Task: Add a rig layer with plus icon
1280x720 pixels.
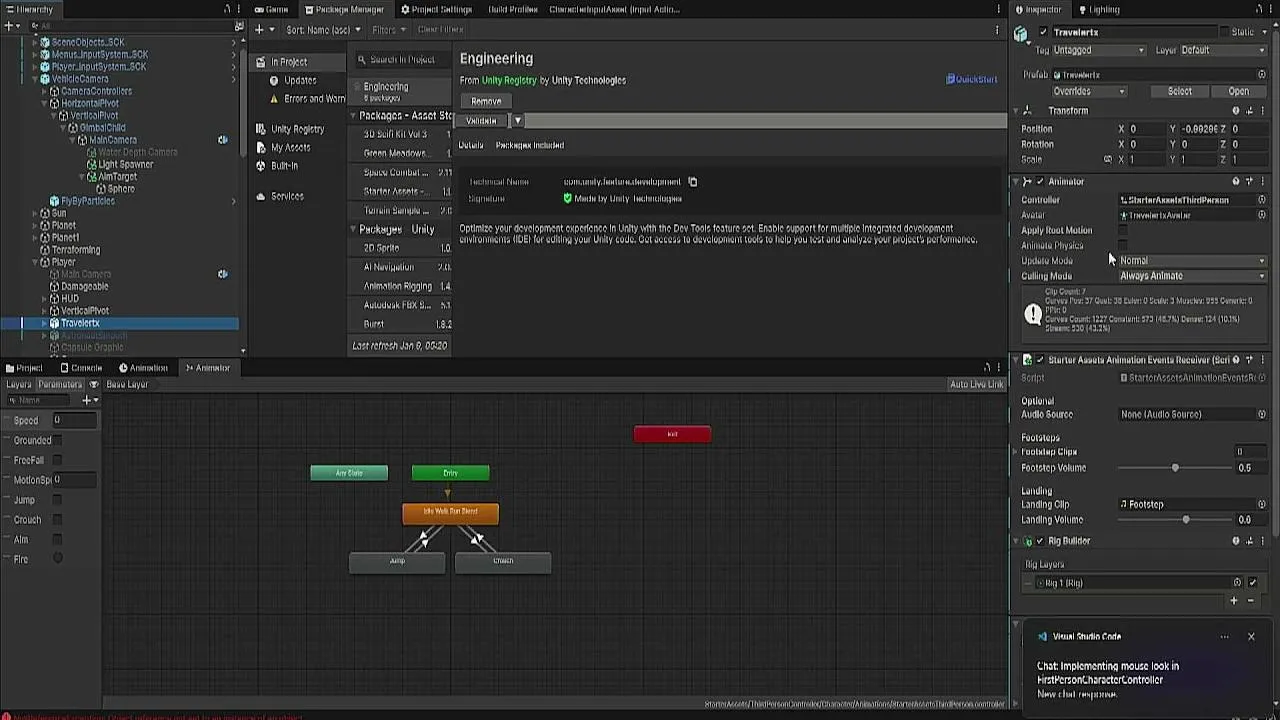Action: (x=1234, y=601)
